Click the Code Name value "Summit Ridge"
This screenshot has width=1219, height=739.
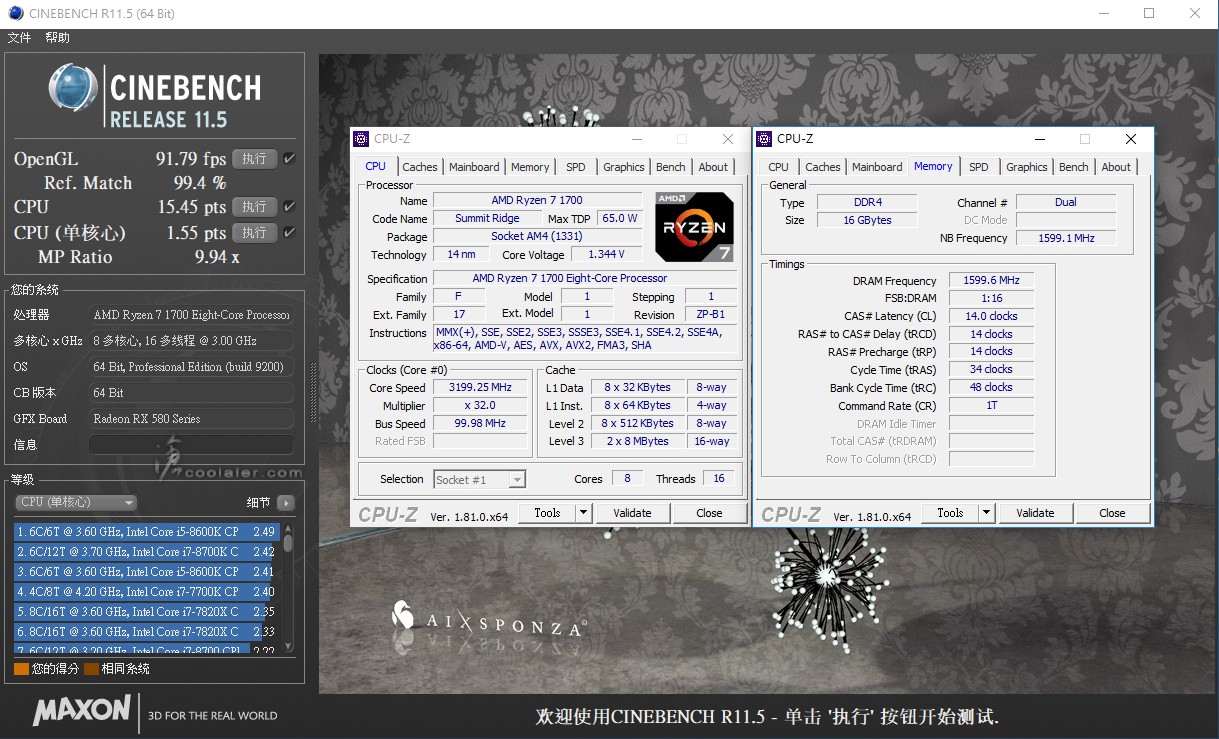487,219
